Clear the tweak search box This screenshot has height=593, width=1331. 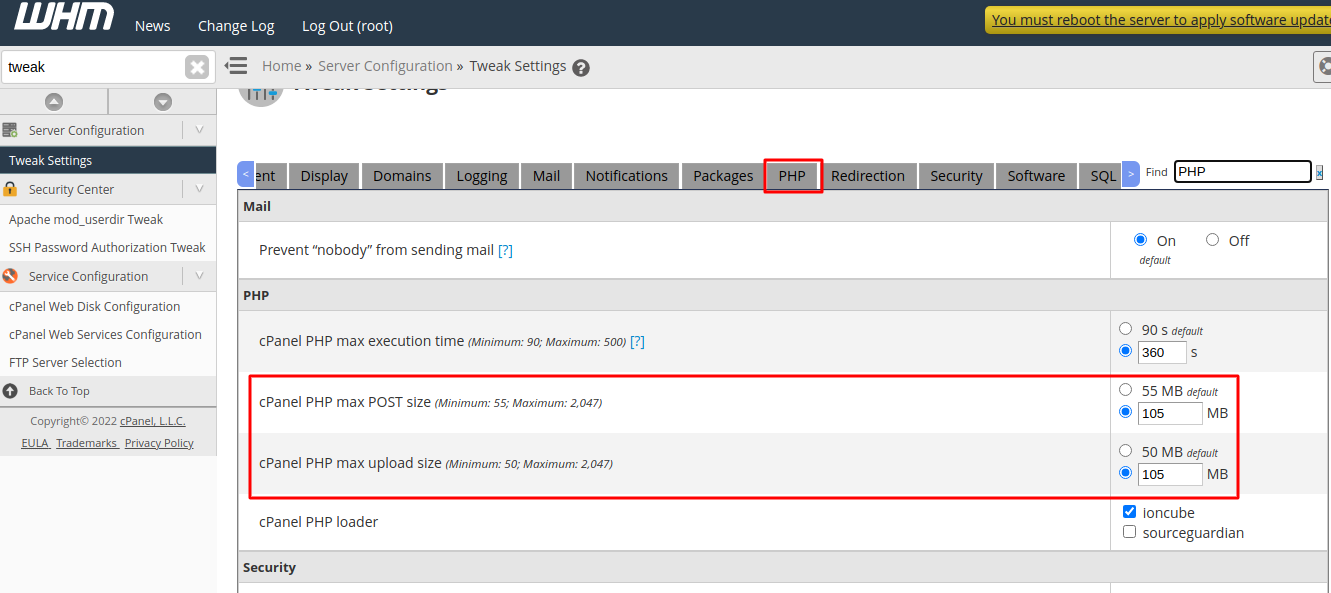tap(197, 67)
